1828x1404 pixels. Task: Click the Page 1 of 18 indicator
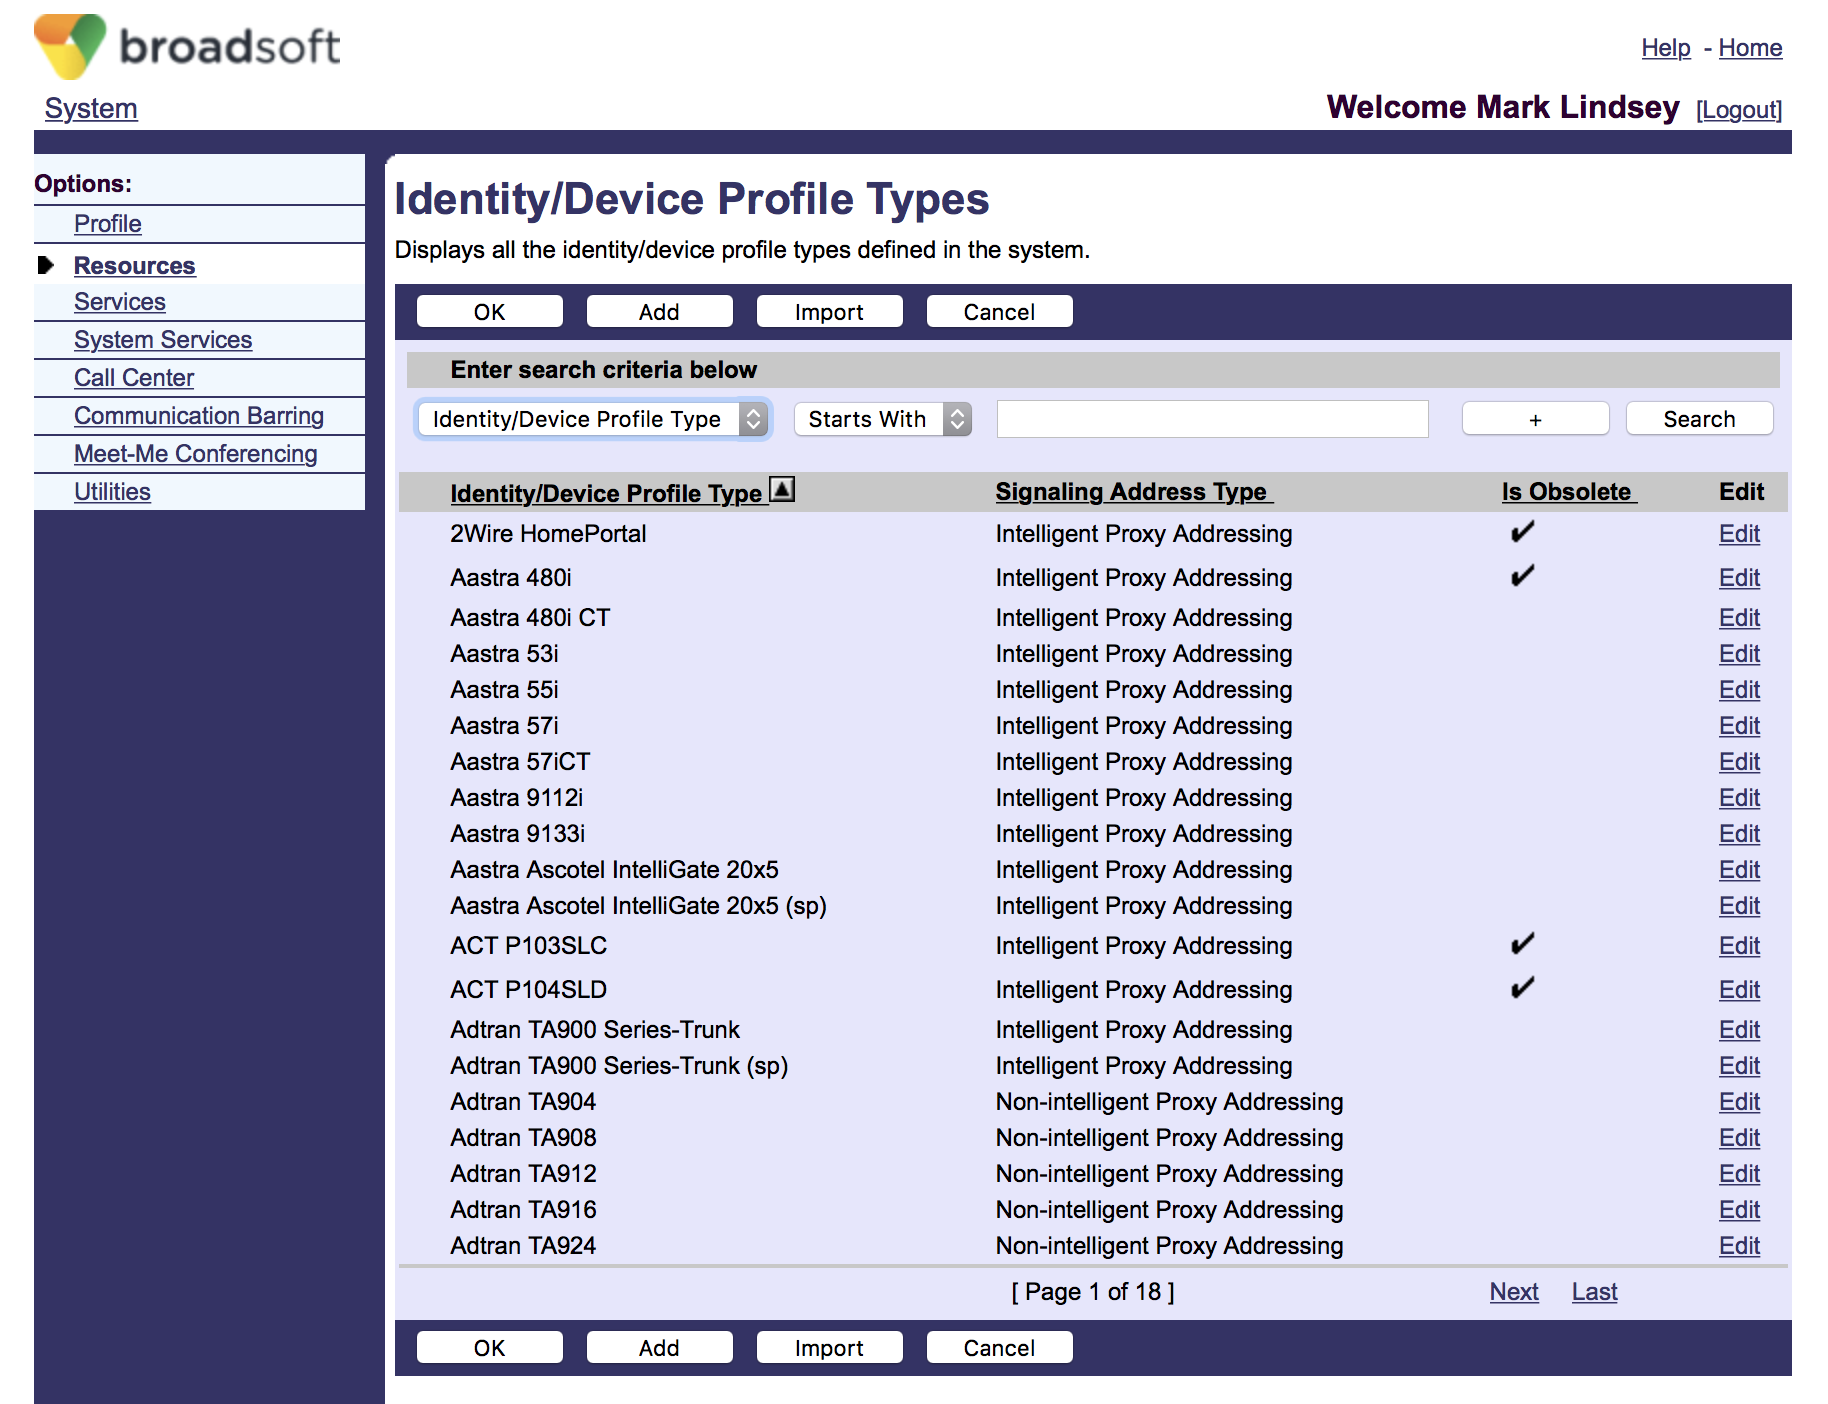[1093, 1292]
